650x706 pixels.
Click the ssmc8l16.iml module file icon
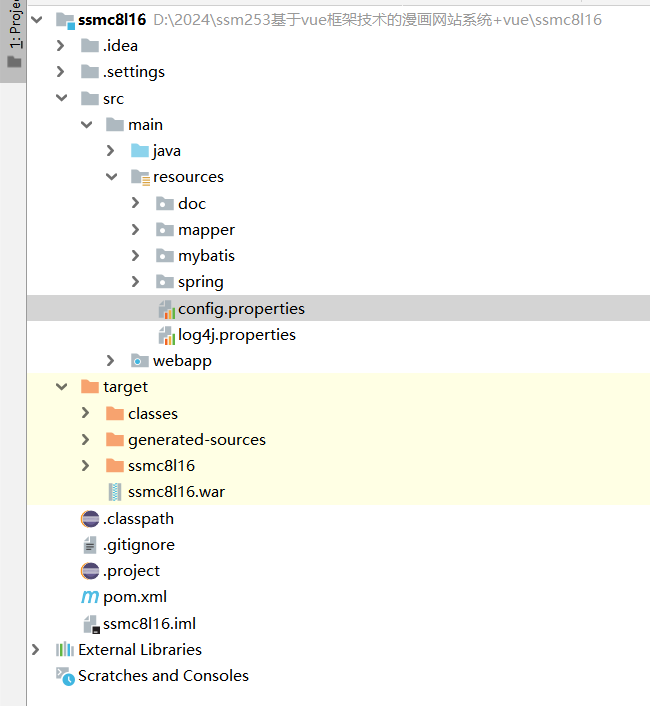coord(90,624)
